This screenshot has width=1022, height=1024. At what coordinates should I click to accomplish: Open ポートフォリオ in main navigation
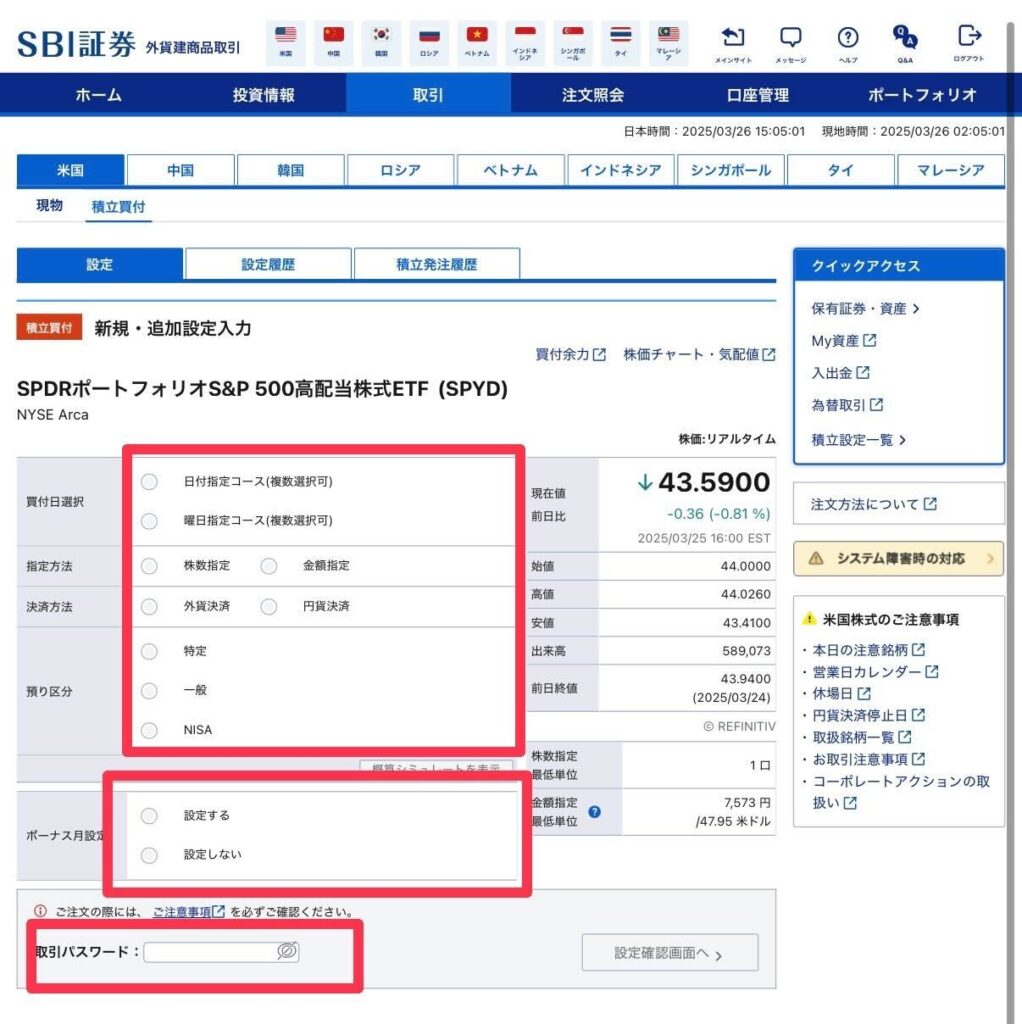pos(922,95)
